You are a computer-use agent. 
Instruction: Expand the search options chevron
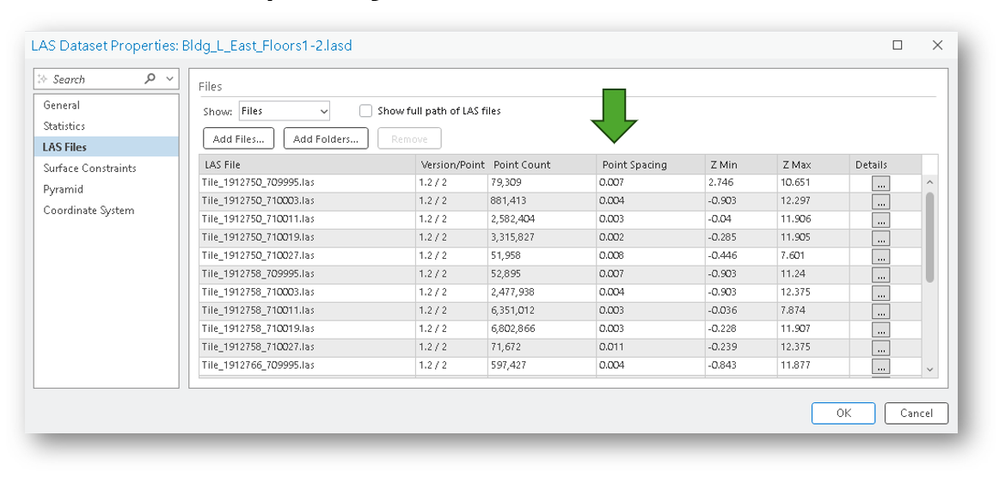click(x=169, y=79)
